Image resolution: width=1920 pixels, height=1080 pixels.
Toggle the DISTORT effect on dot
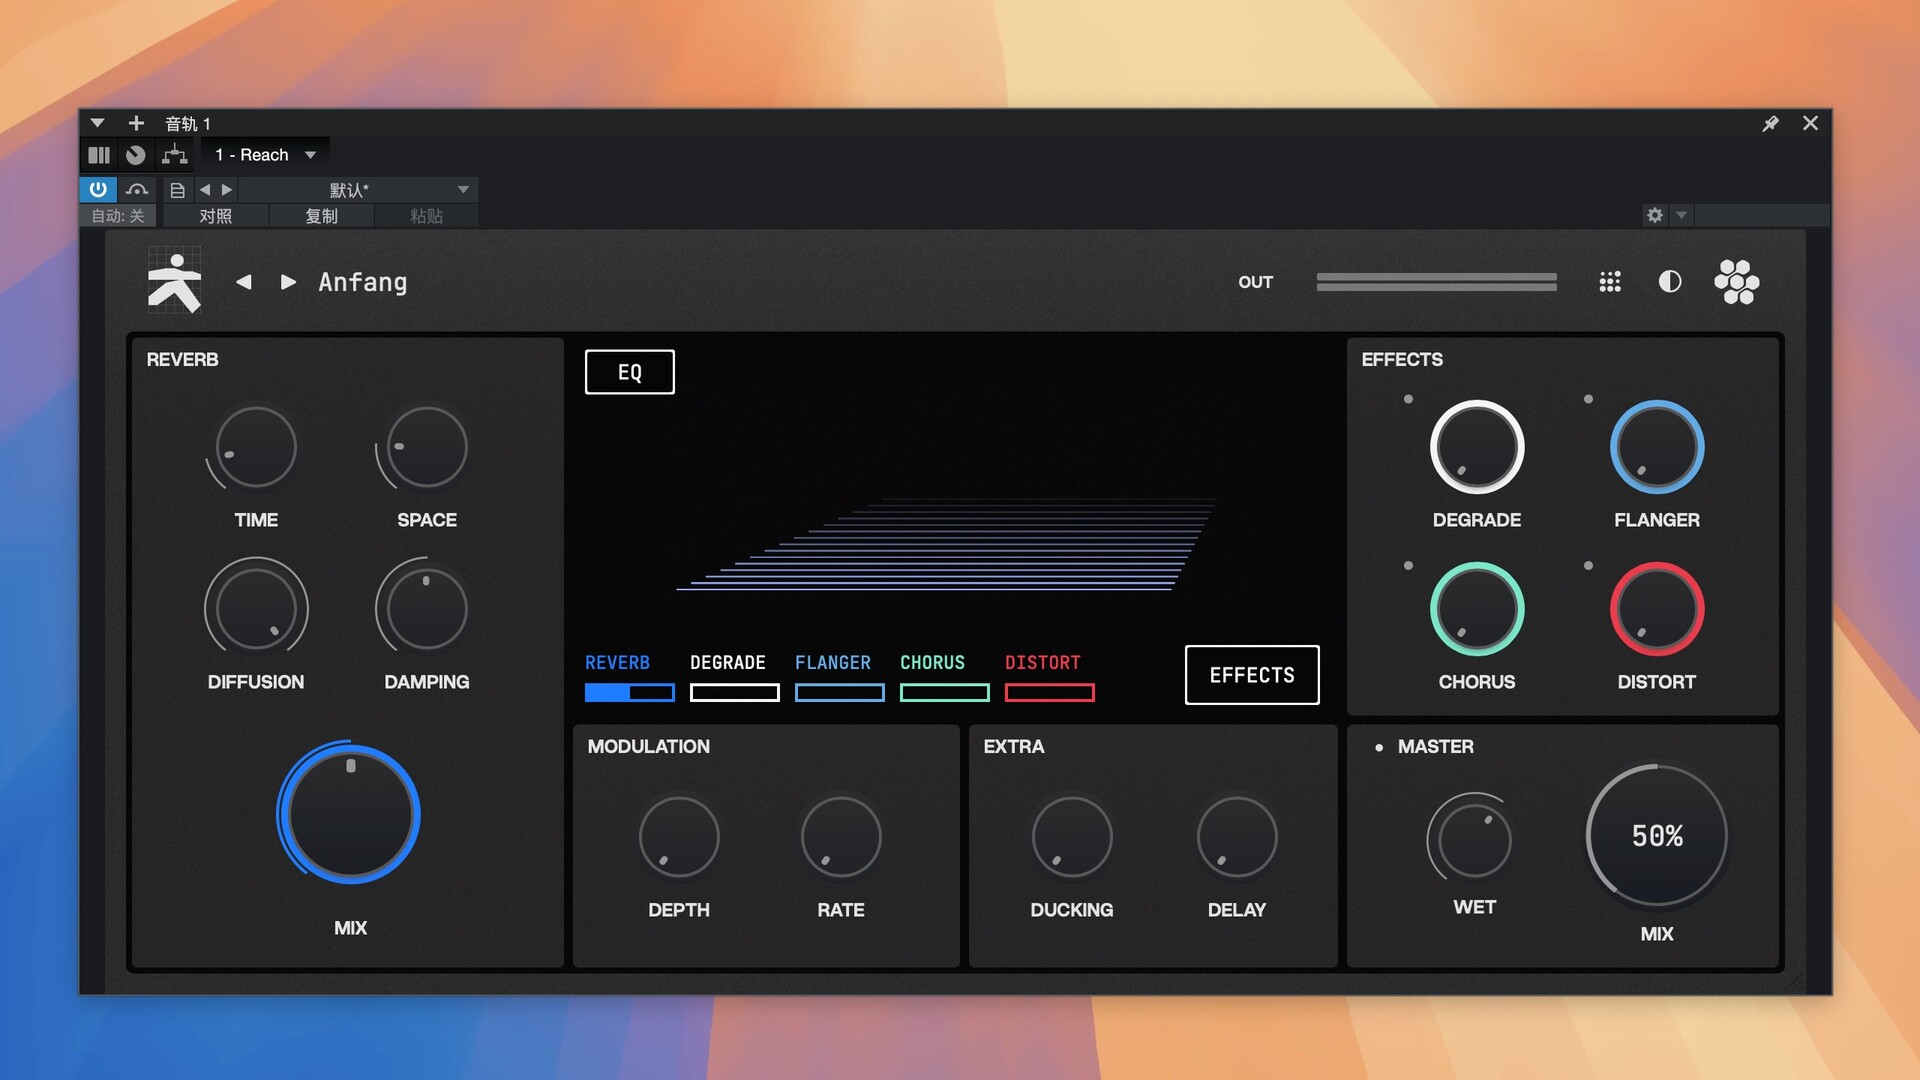[x=1588, y=566]
